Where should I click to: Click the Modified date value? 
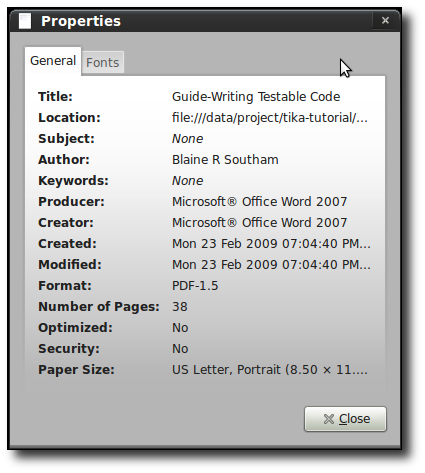tap(271, 265)
